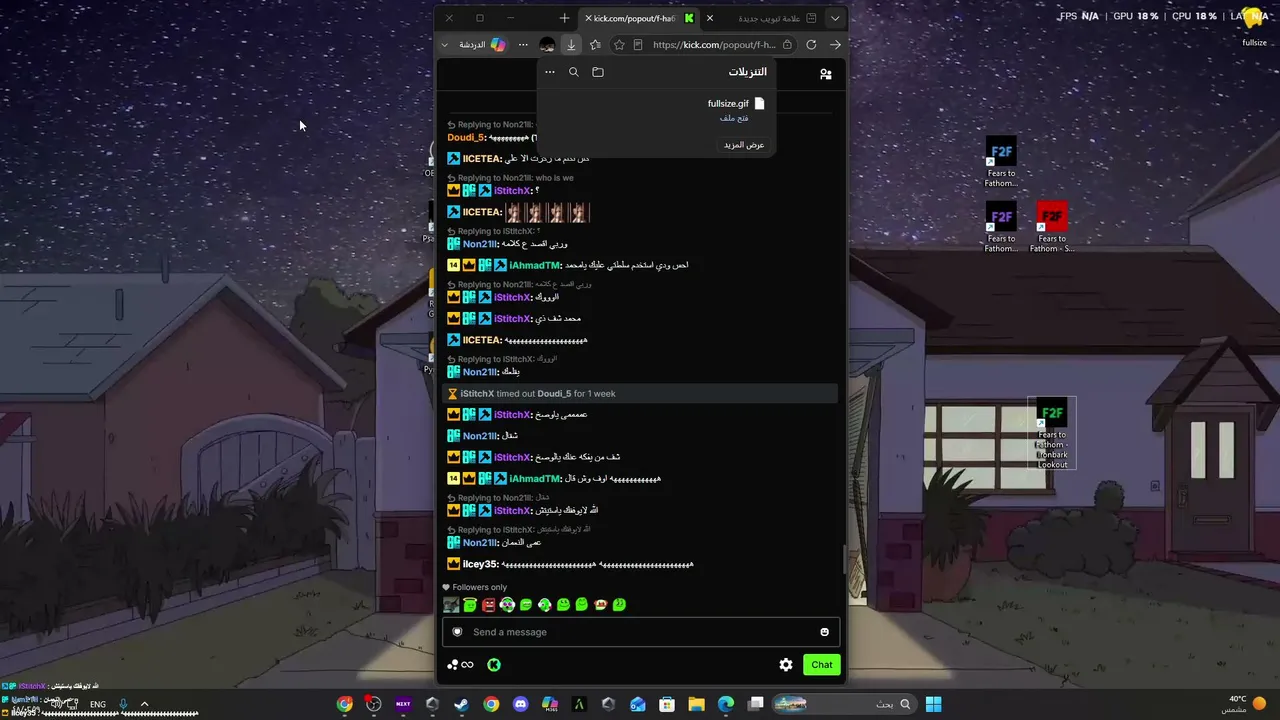Open File Explorer from the taskbar
1280x720 pixels.
pyautogui.click(x=696, y=704)
